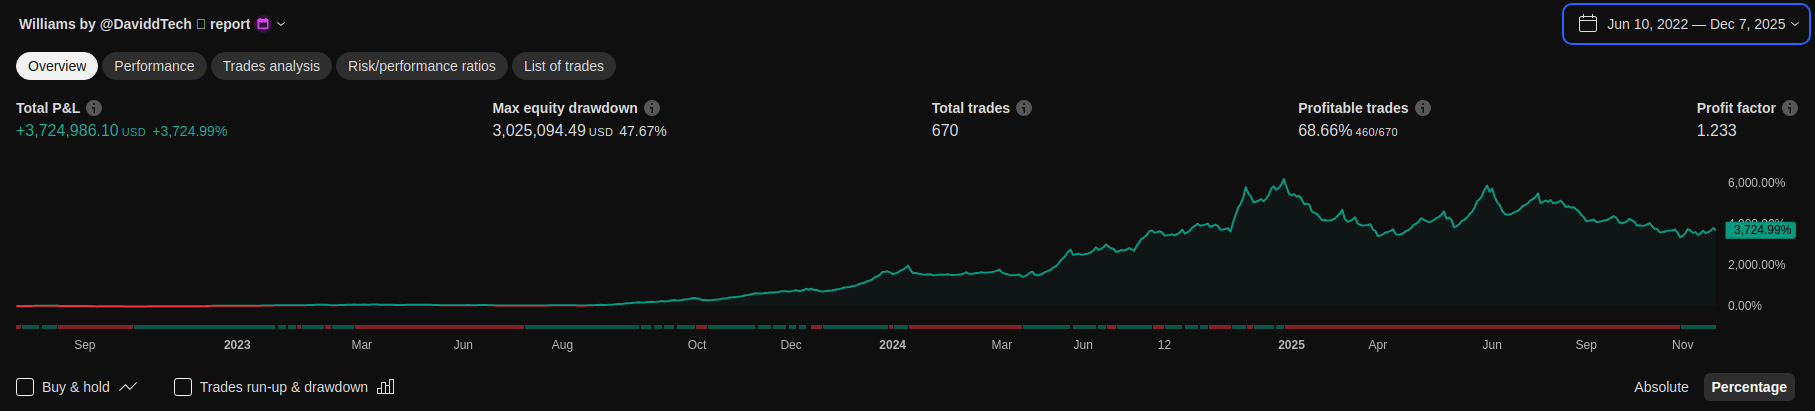Screen dimensions: 1815x411
Task: Enable the Buy & hold checkbox
Action: point(26,387)
